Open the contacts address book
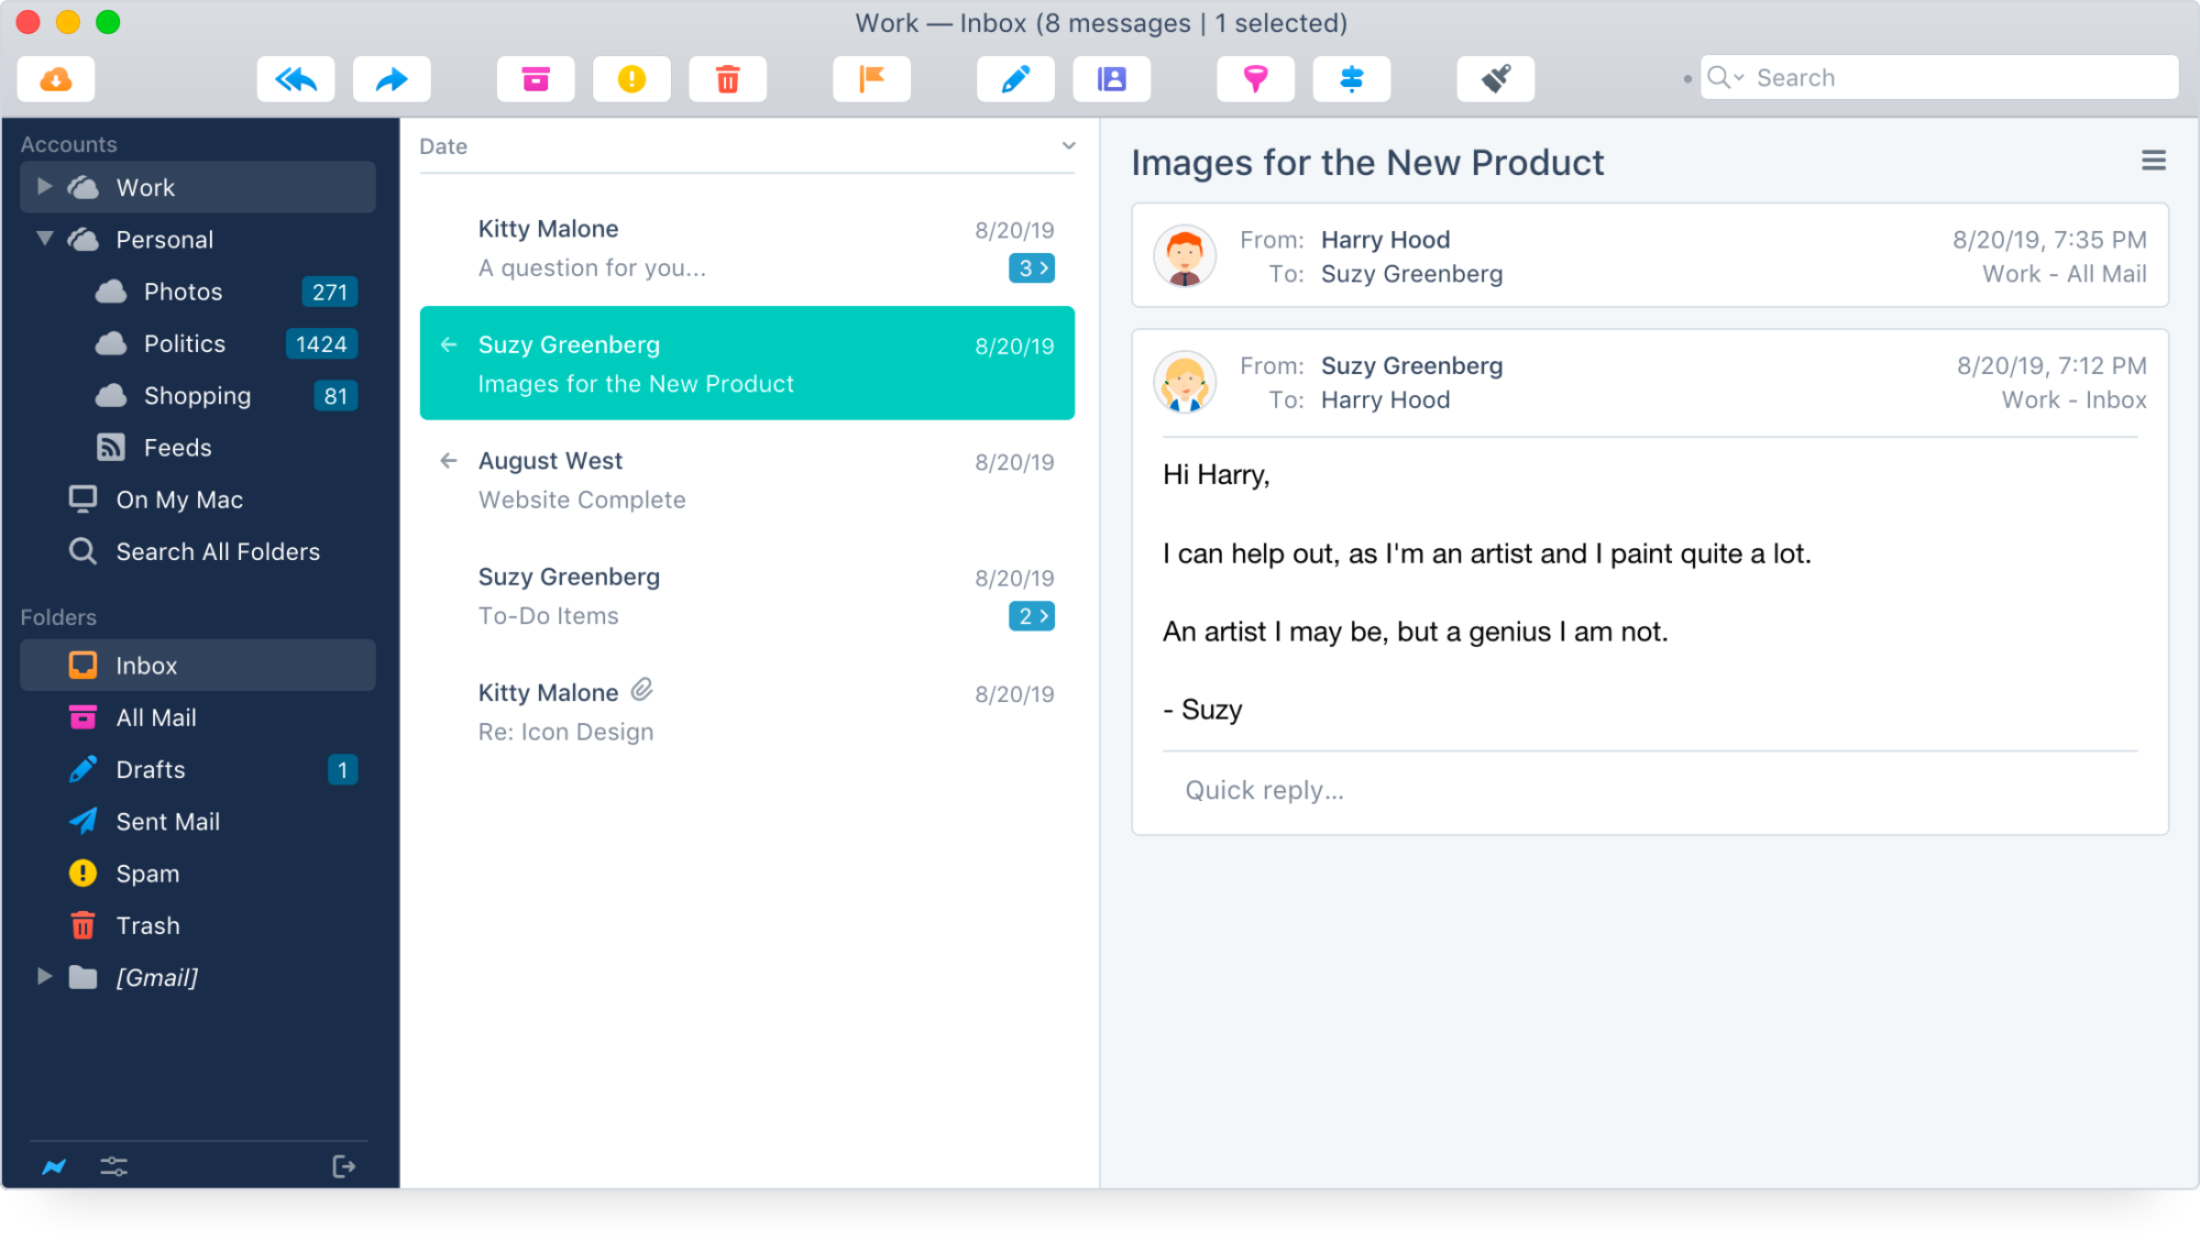The width and height of the screenshot is (2200, 1240). 1111,78
